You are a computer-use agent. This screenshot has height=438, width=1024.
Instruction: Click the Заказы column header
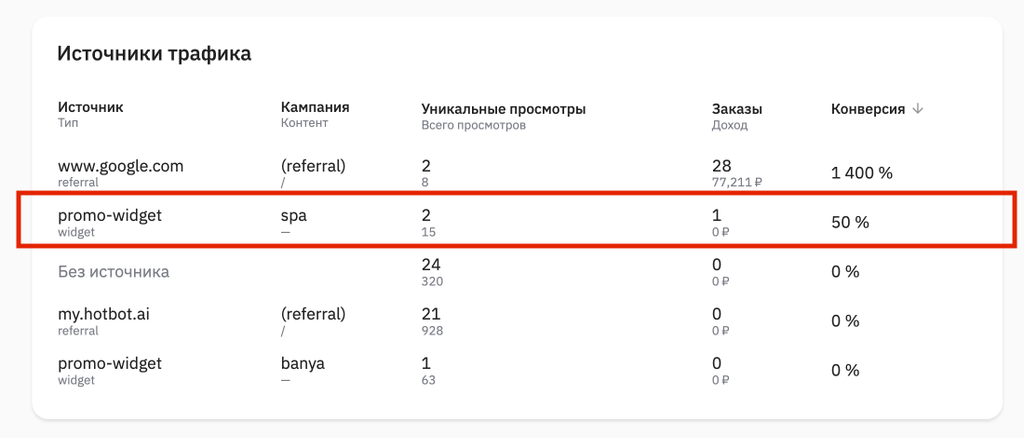pyautogui.click(x=737, y=110)
